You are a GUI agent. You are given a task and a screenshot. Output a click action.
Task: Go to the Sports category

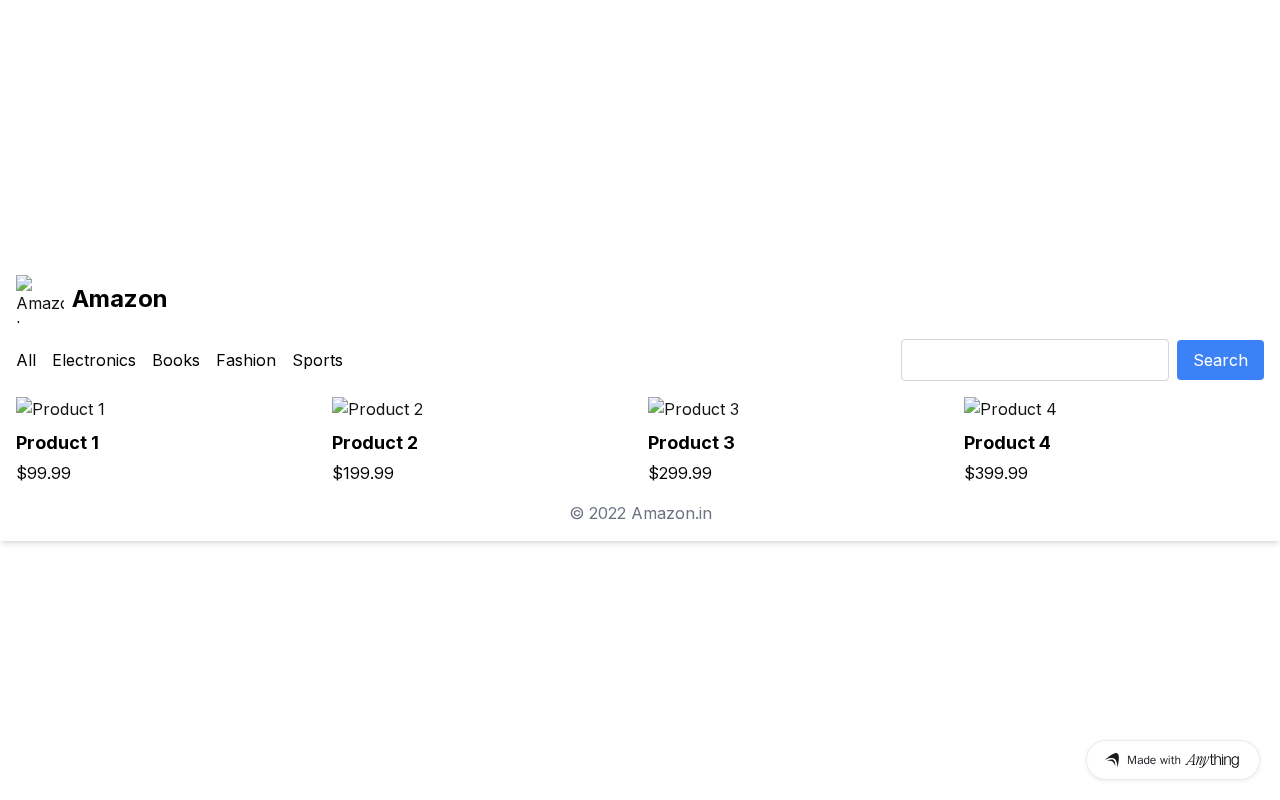tap(317, 360)
